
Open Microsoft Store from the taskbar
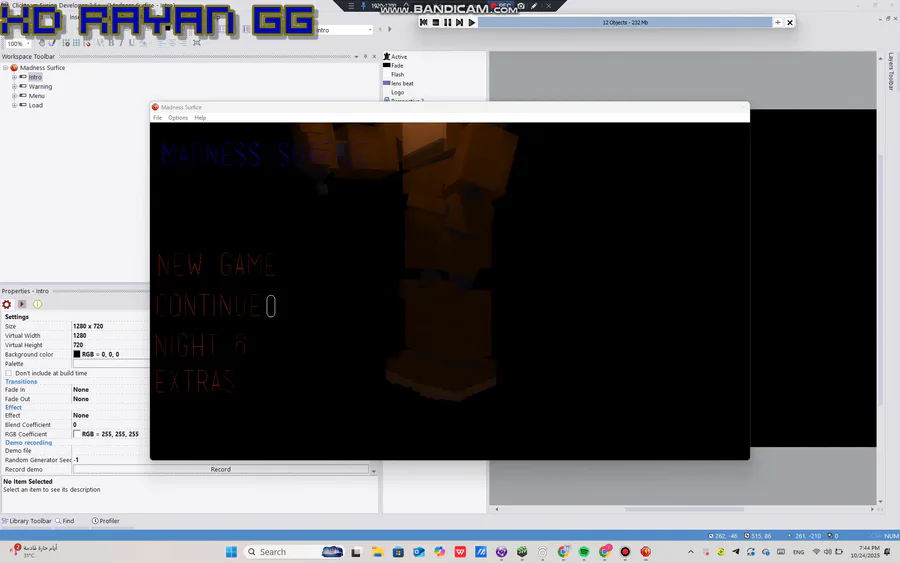[398, 552]
